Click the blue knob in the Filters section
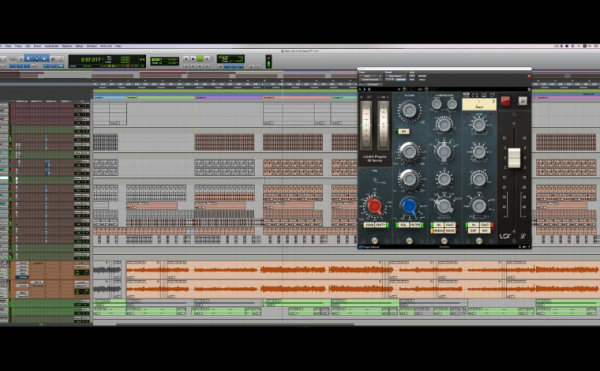This screenshot has width=600, height=371. 409,205
